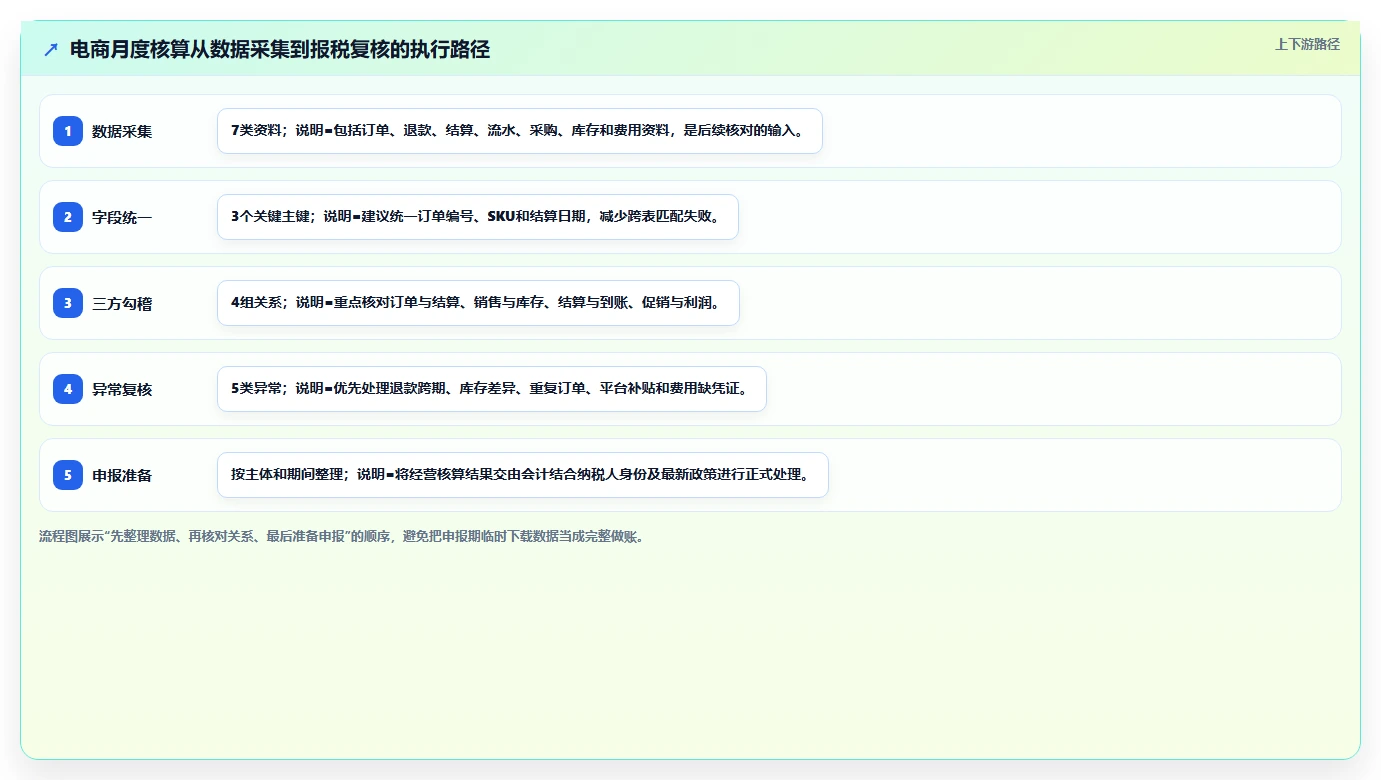Select the 三方勾稽 step label
Viewport: 1381px width, 780px height.
click(122, 303)
